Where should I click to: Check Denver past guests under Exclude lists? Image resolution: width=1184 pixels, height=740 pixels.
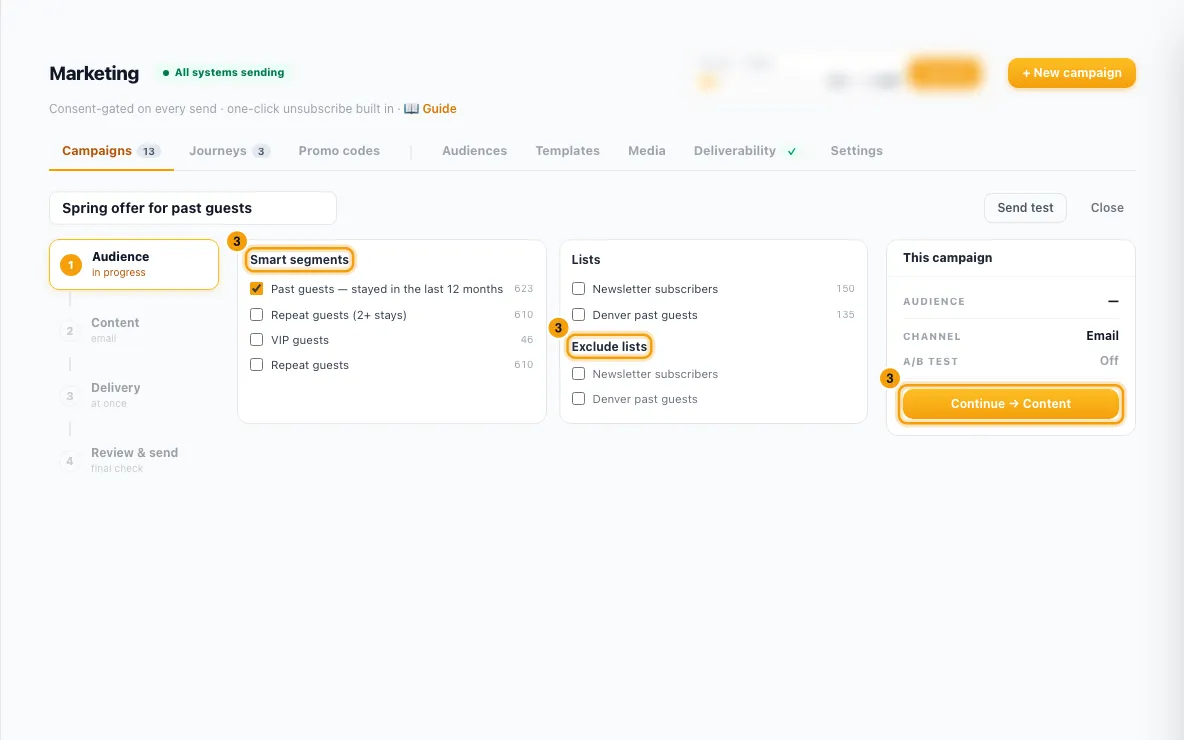(578, 399)
